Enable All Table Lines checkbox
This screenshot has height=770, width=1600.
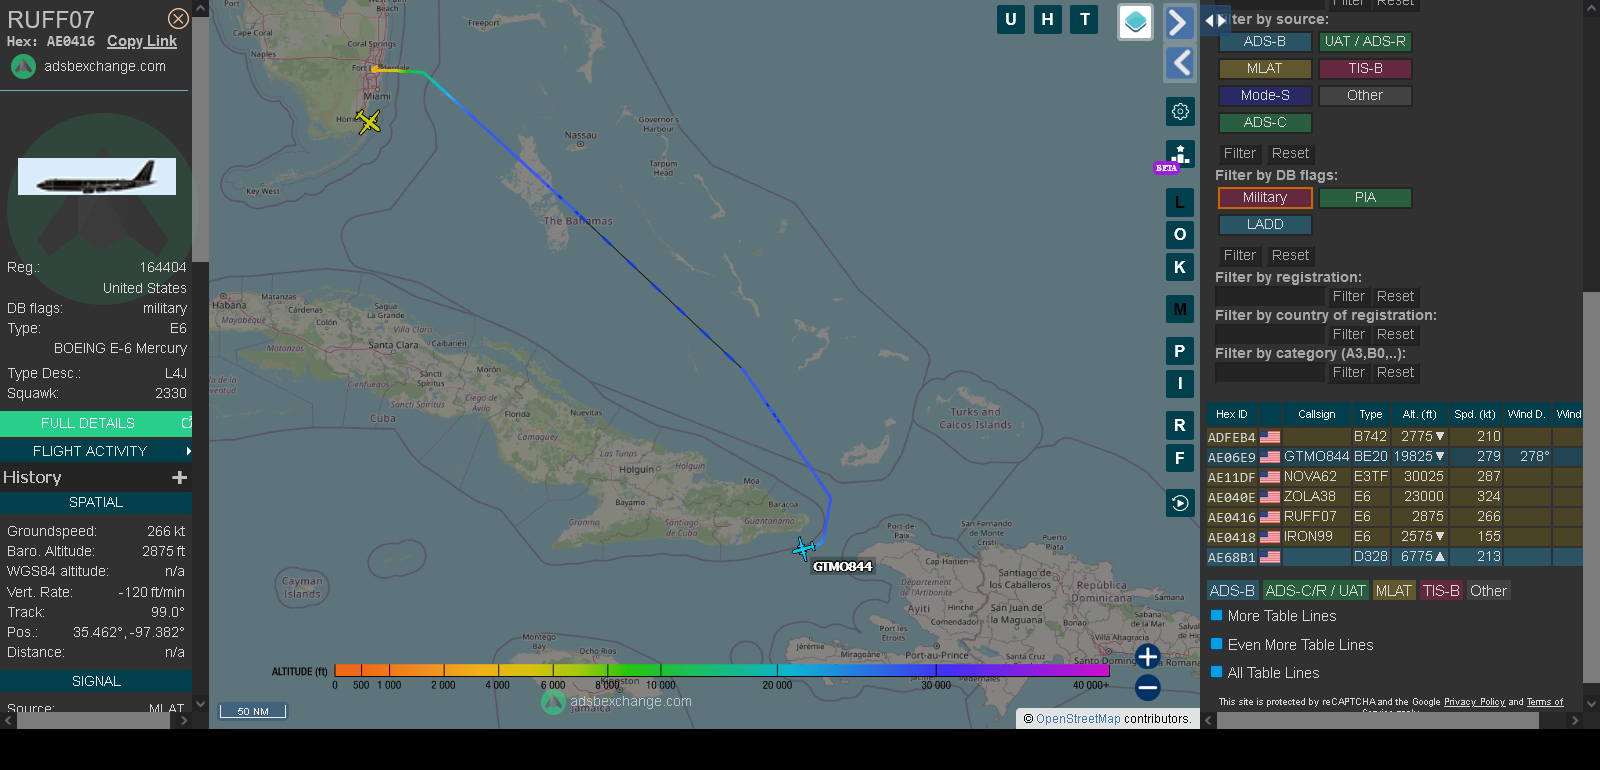1217,672
